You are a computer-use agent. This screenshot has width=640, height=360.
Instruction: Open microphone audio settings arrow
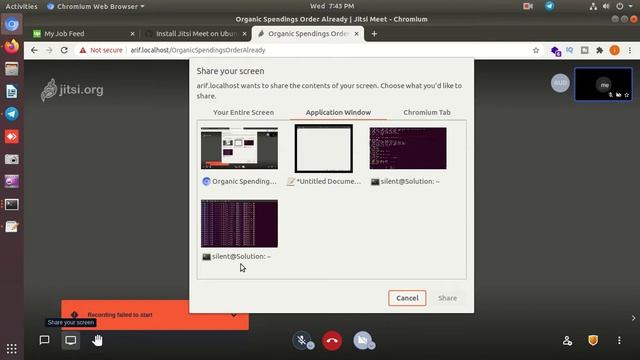pyautogui.click(x=311, y=346)
